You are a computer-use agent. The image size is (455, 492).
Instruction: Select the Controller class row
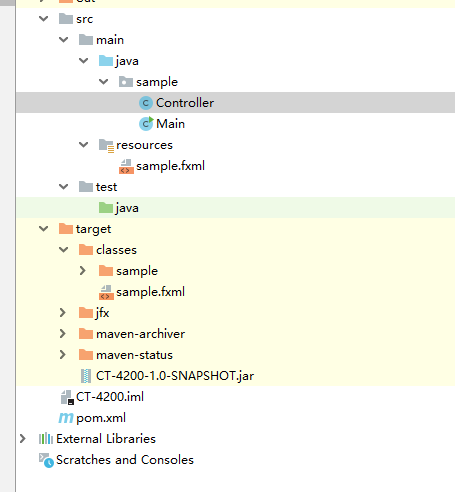coord(235,103)
